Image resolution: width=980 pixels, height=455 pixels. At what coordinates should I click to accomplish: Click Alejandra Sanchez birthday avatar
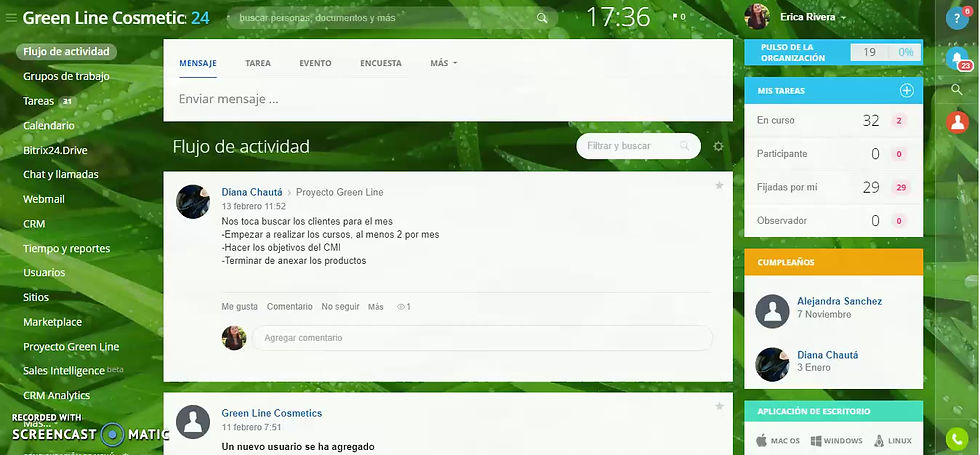pos(772,311)
